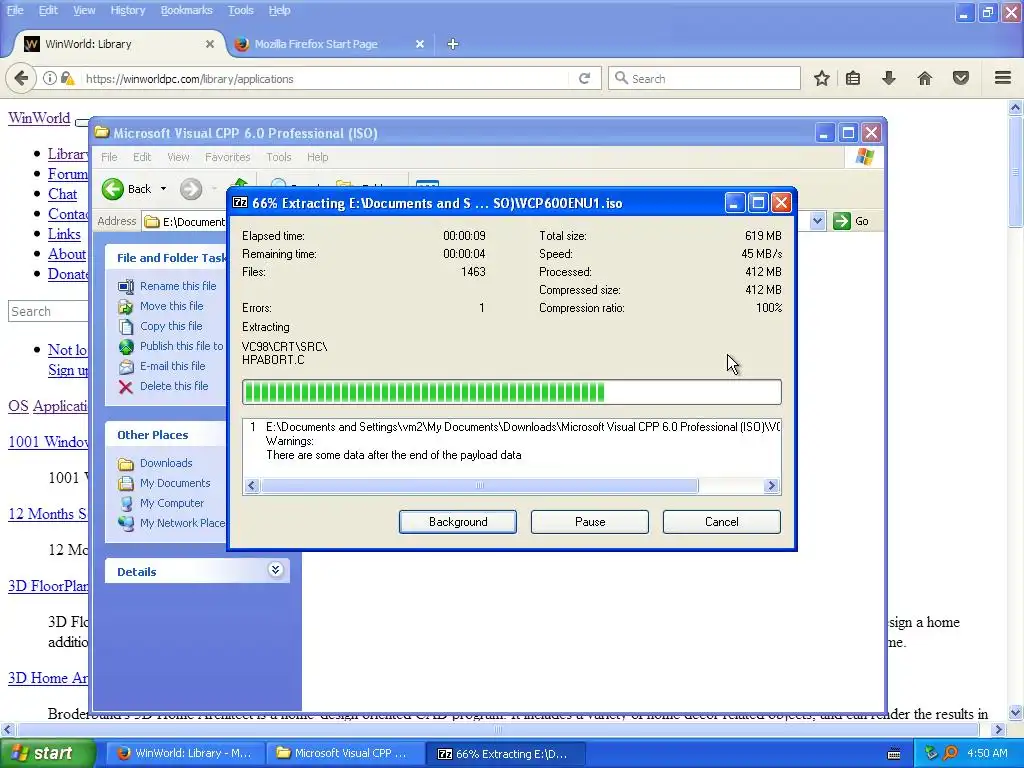This screenshot has width=1024, height=768.
Task: Click the WinWorld page Search box
Action: click(48, 312)
